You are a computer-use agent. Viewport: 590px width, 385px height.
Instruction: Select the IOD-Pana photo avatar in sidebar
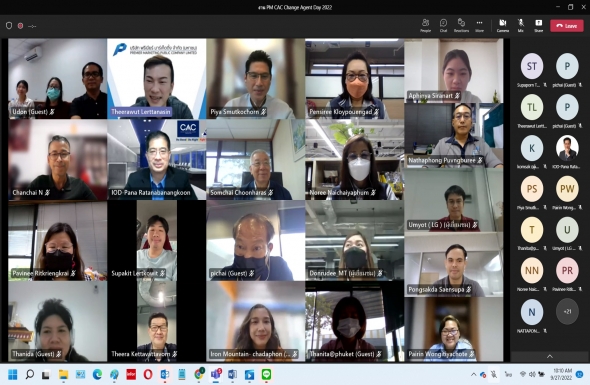(567, 148)
